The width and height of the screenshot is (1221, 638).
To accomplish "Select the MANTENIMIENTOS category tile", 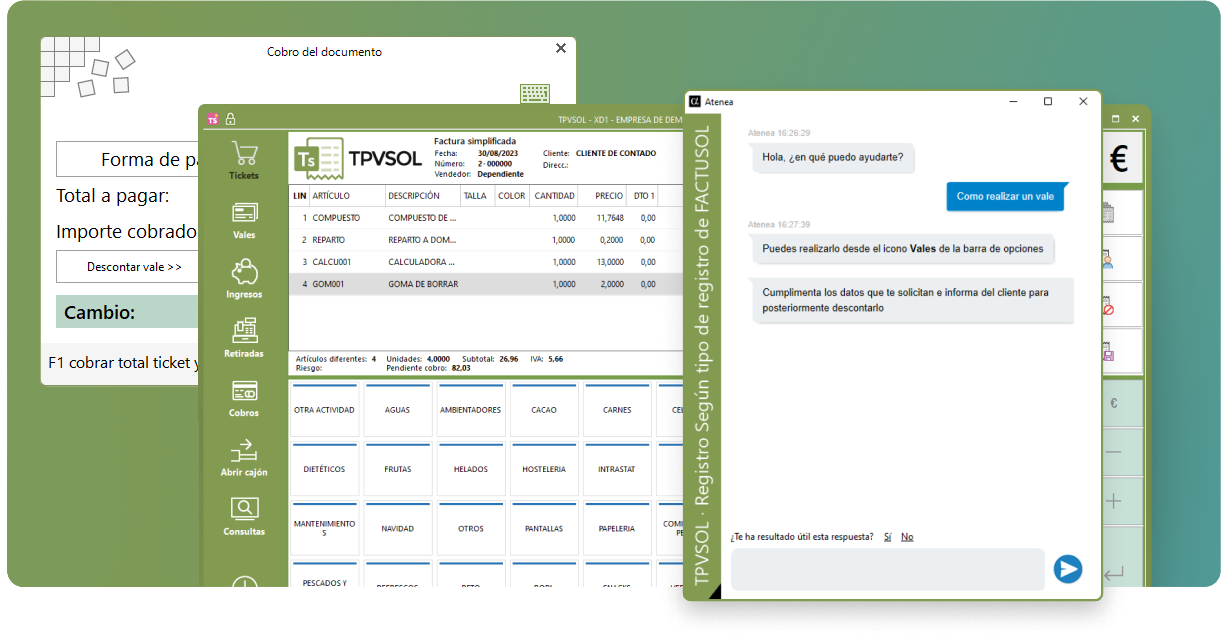I will pyautogui.click(x=324, y=528).
